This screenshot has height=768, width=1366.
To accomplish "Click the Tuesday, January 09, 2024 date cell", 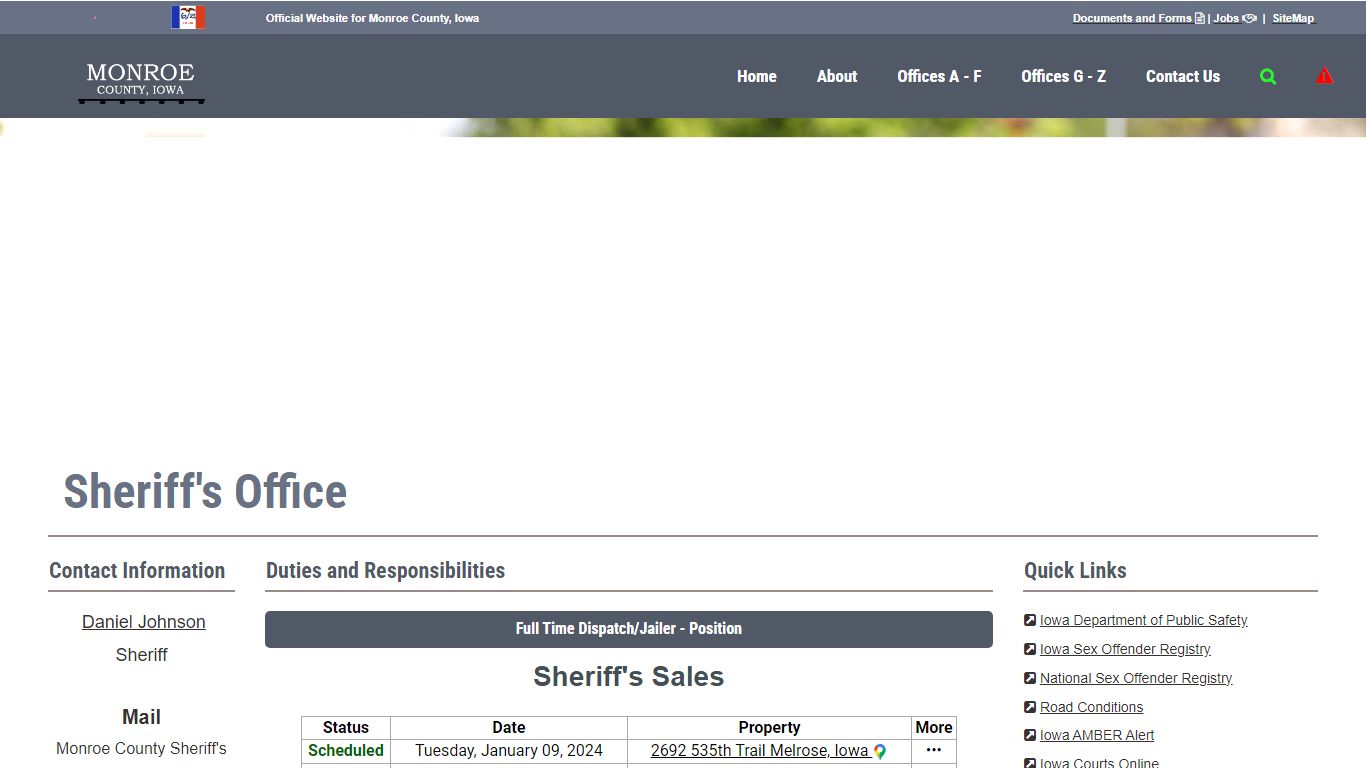I will [x=509, y=751].
